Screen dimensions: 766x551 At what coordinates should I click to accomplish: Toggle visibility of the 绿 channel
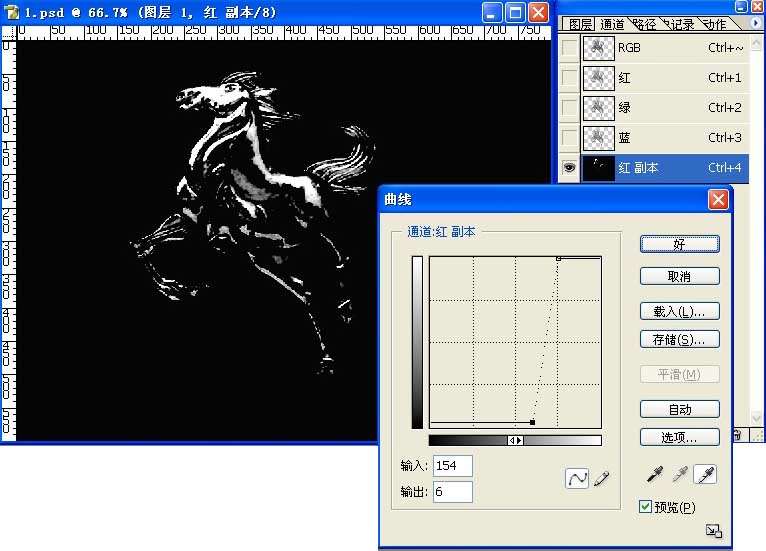point(570,108)
